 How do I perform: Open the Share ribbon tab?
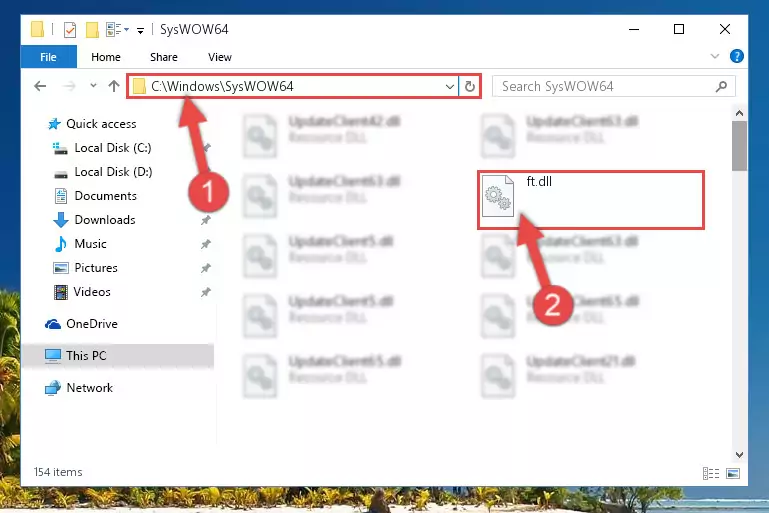point(164,57)
